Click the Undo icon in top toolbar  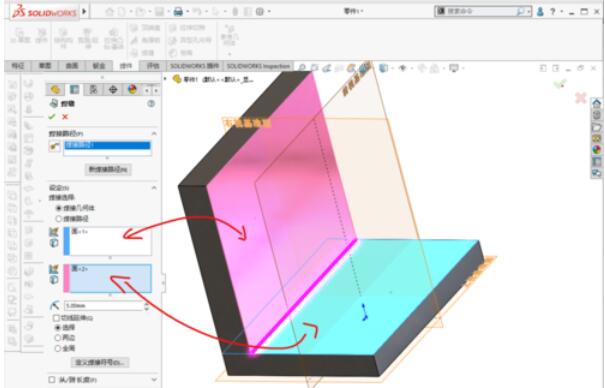click(197, 12)
